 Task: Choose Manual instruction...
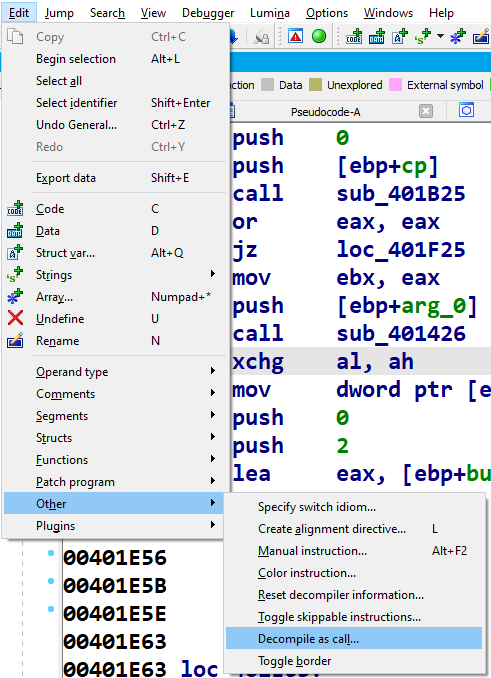pyautogui.click(x=354, y=551)
